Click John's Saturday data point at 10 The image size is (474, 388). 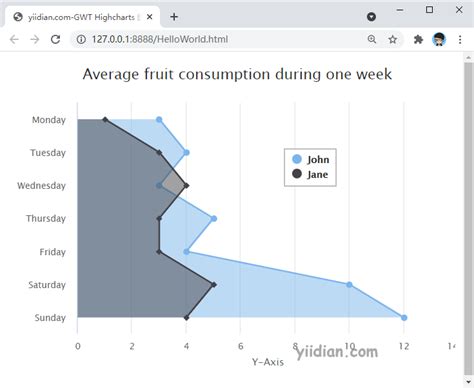pos(349,285)
